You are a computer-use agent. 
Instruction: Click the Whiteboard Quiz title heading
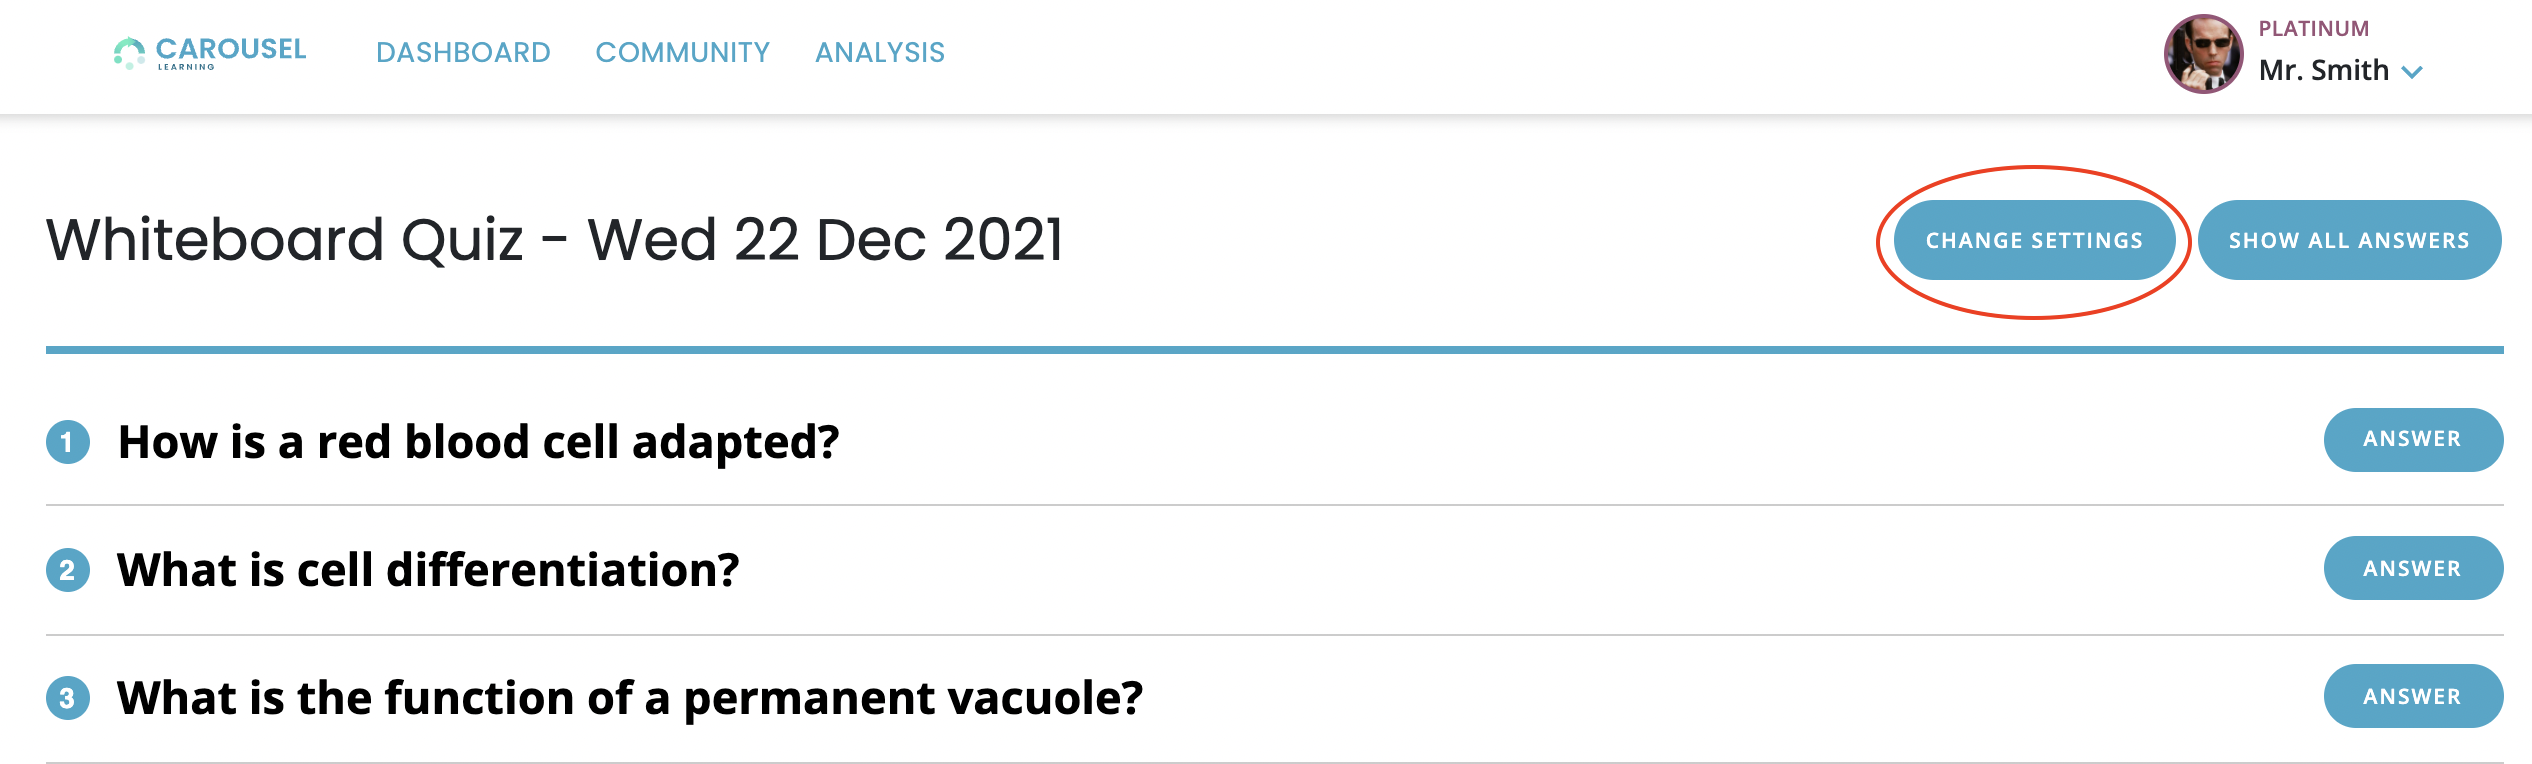click(x=555, y=240)
